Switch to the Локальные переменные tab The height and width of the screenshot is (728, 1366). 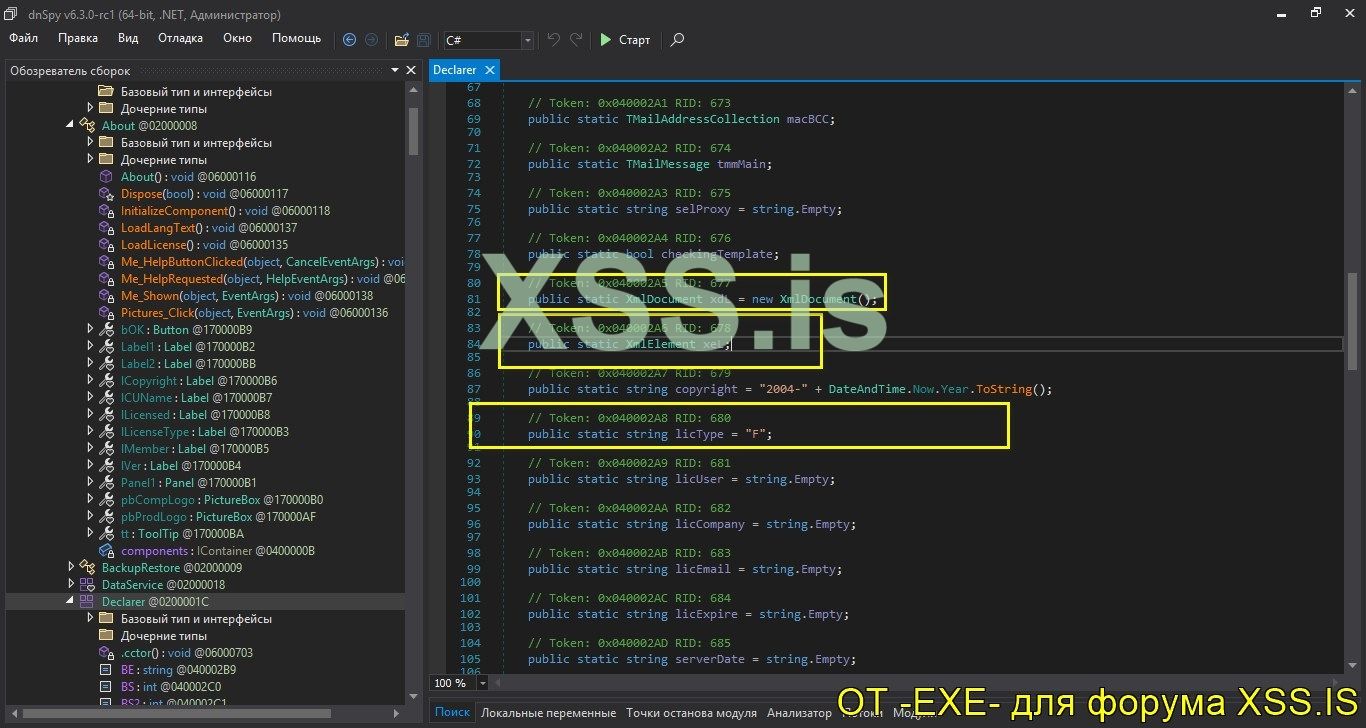[x=548, y=713]
